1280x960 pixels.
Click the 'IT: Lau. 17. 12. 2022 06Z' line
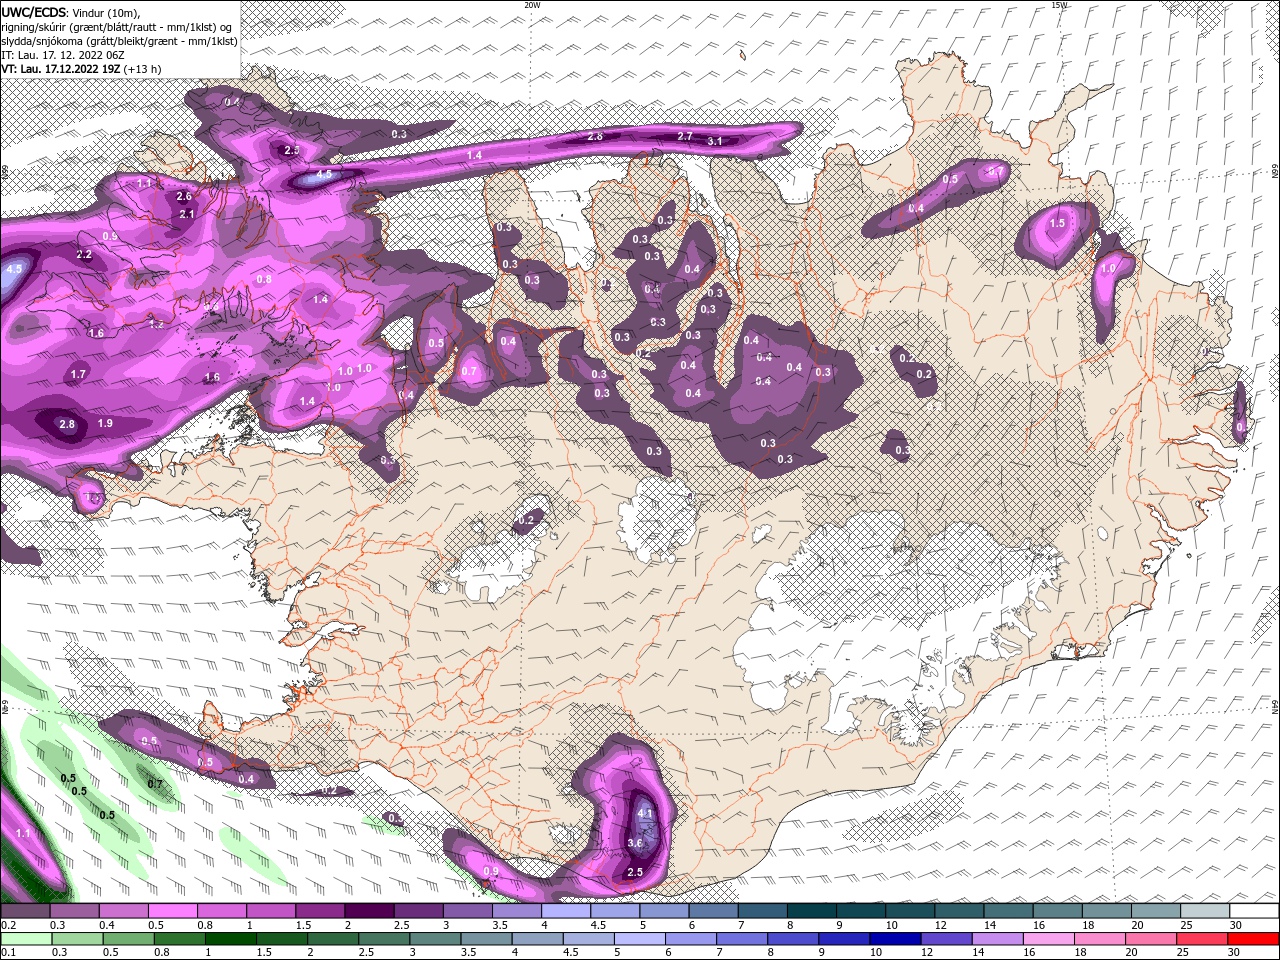coord(63,55)
